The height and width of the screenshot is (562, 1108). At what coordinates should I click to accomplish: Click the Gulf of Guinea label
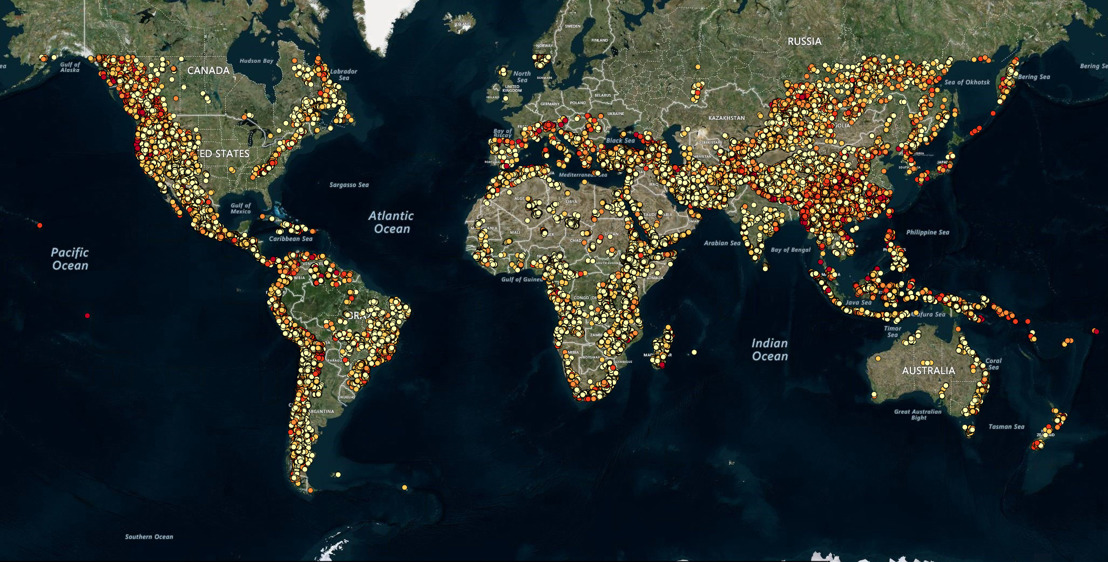coord(523,280)
